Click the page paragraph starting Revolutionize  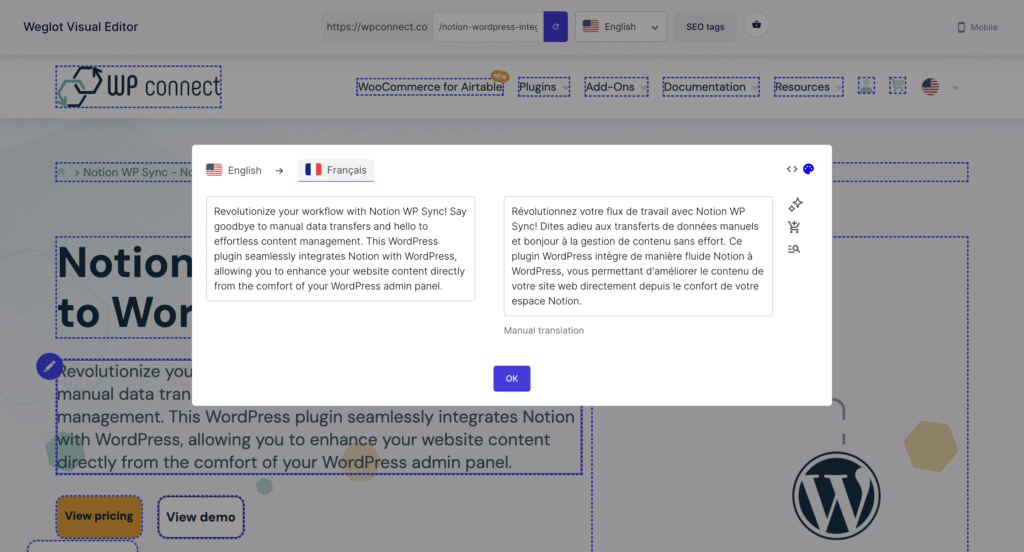[319, 417]
